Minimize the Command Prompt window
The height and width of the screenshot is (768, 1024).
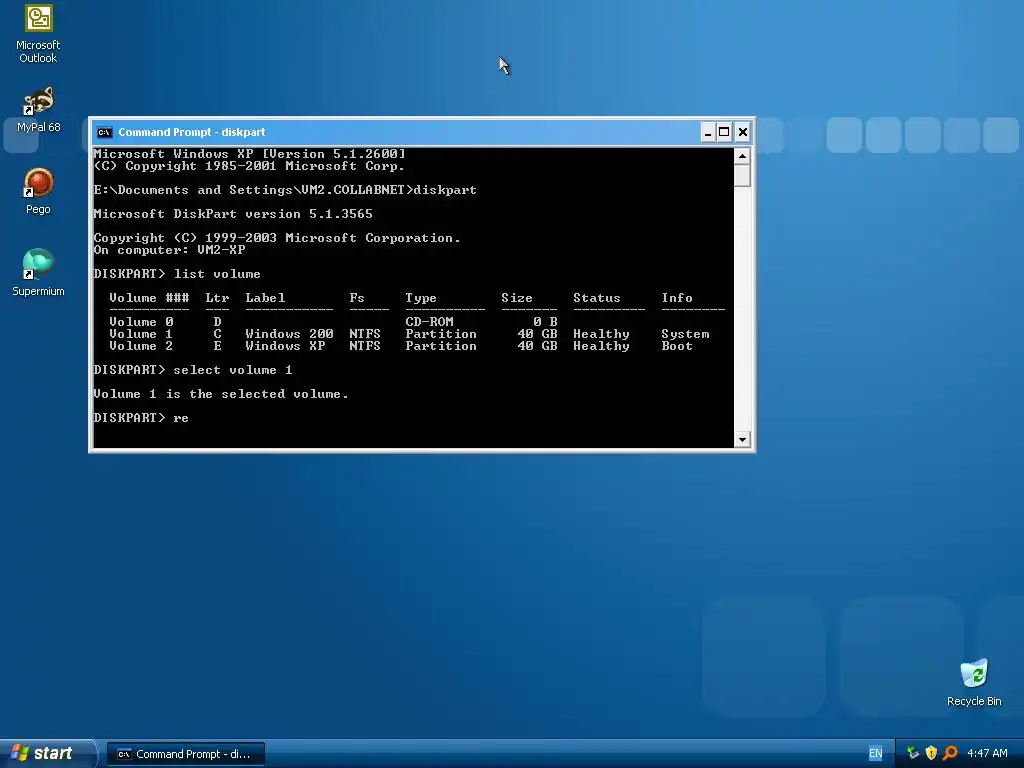coord(707,133)
